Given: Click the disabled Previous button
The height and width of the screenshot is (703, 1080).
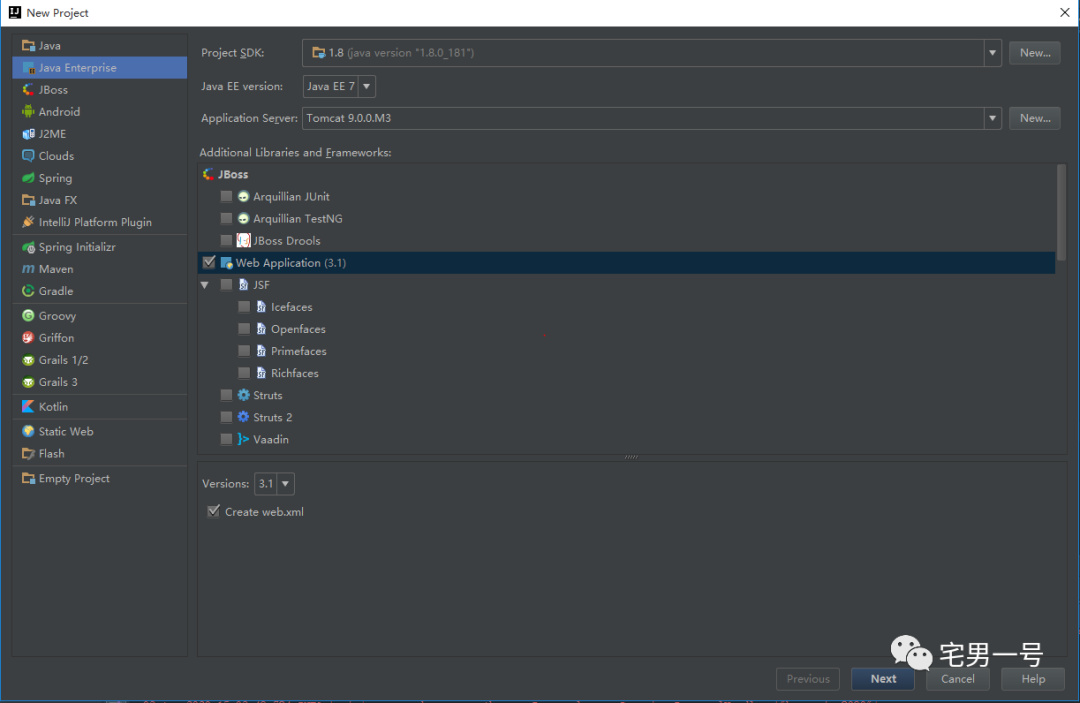Looking at the screenshot, I should pyautogui.click(x=808, y=679).
